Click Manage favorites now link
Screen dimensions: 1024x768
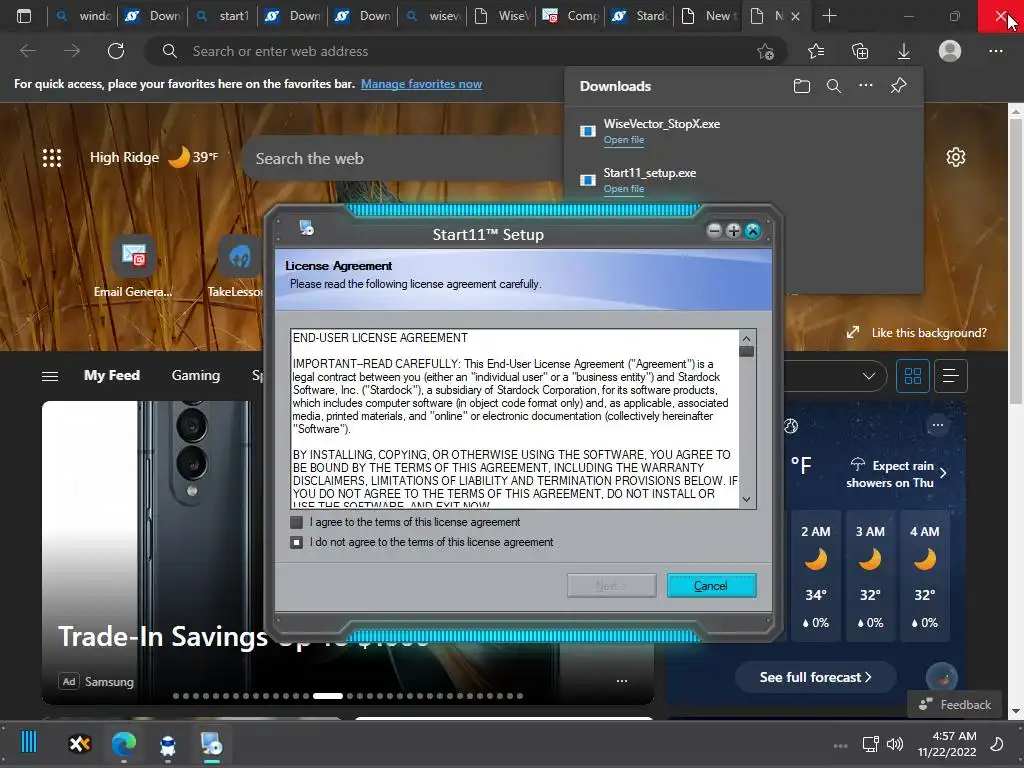tap(421, 84)
